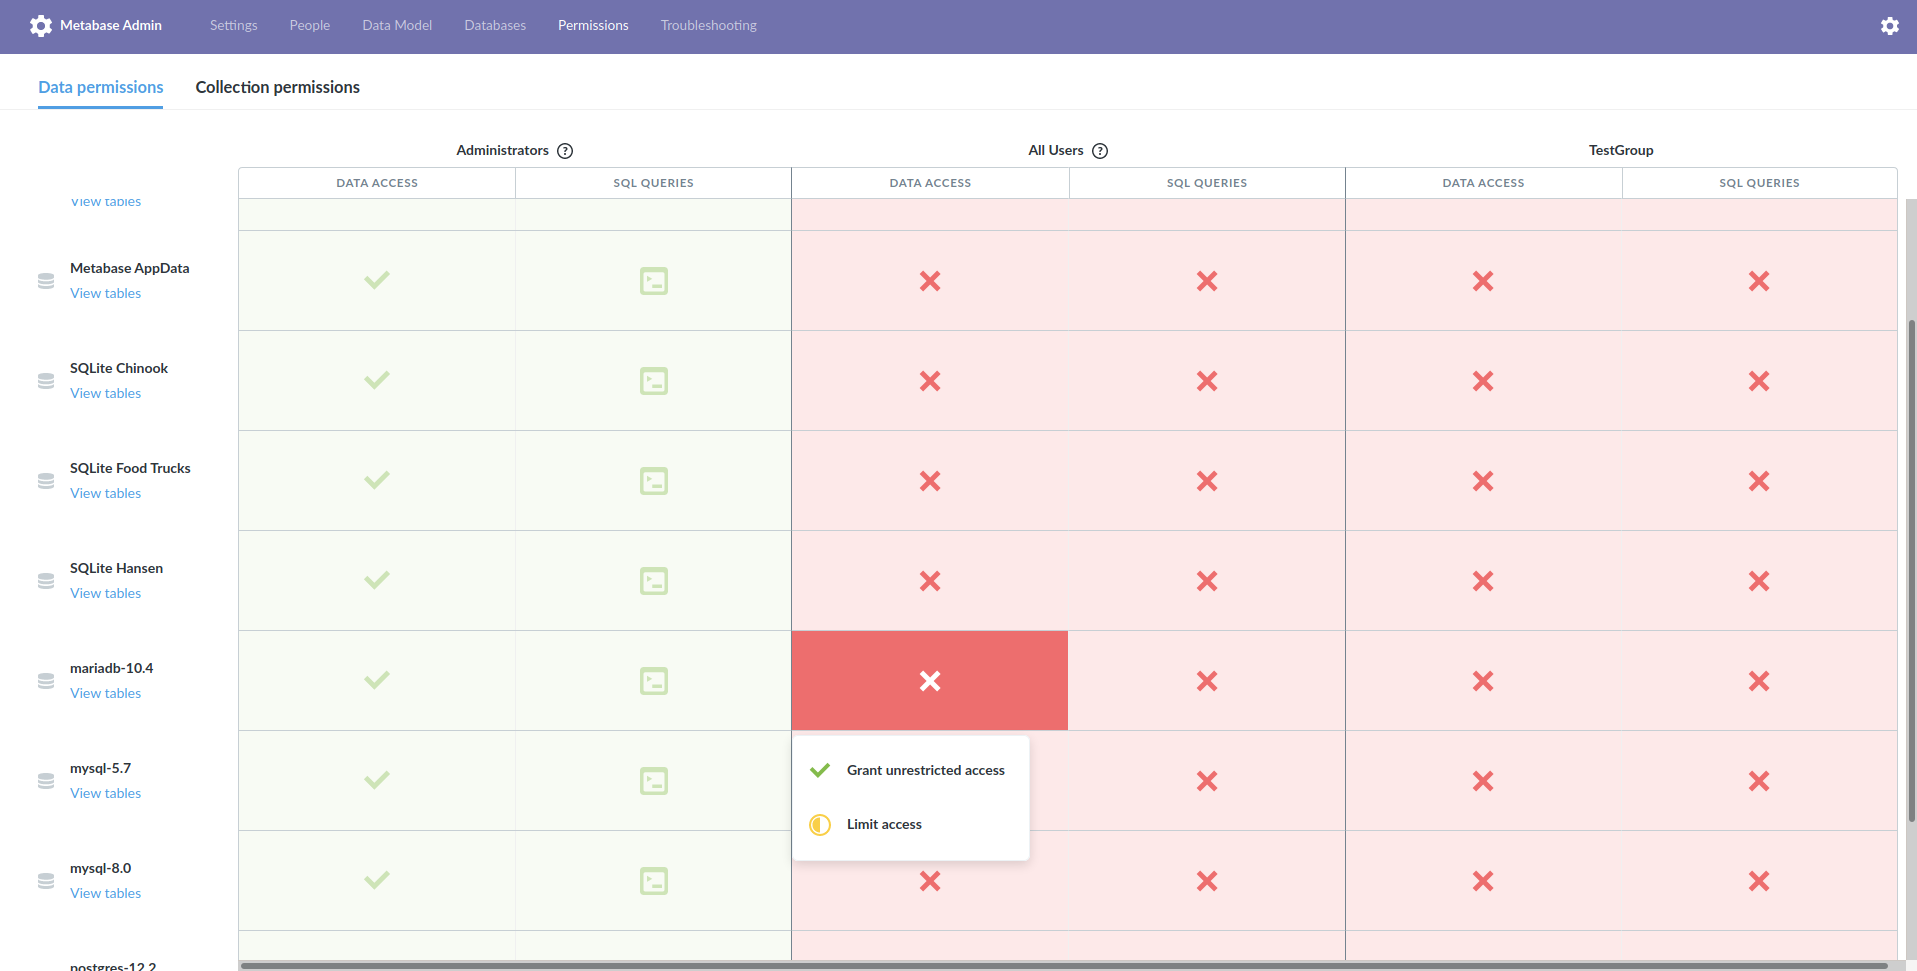1917x971 pixels.
Task: Navigate to Databases in the admin bar
Action: 495,25
